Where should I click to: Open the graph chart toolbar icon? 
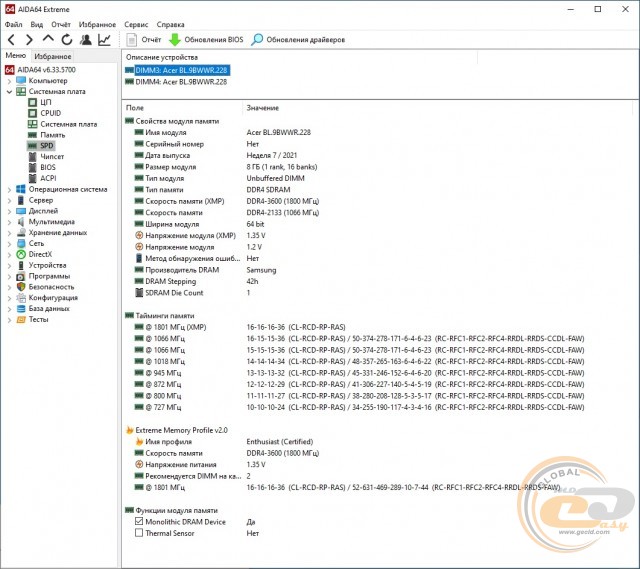tap(104, 40)
